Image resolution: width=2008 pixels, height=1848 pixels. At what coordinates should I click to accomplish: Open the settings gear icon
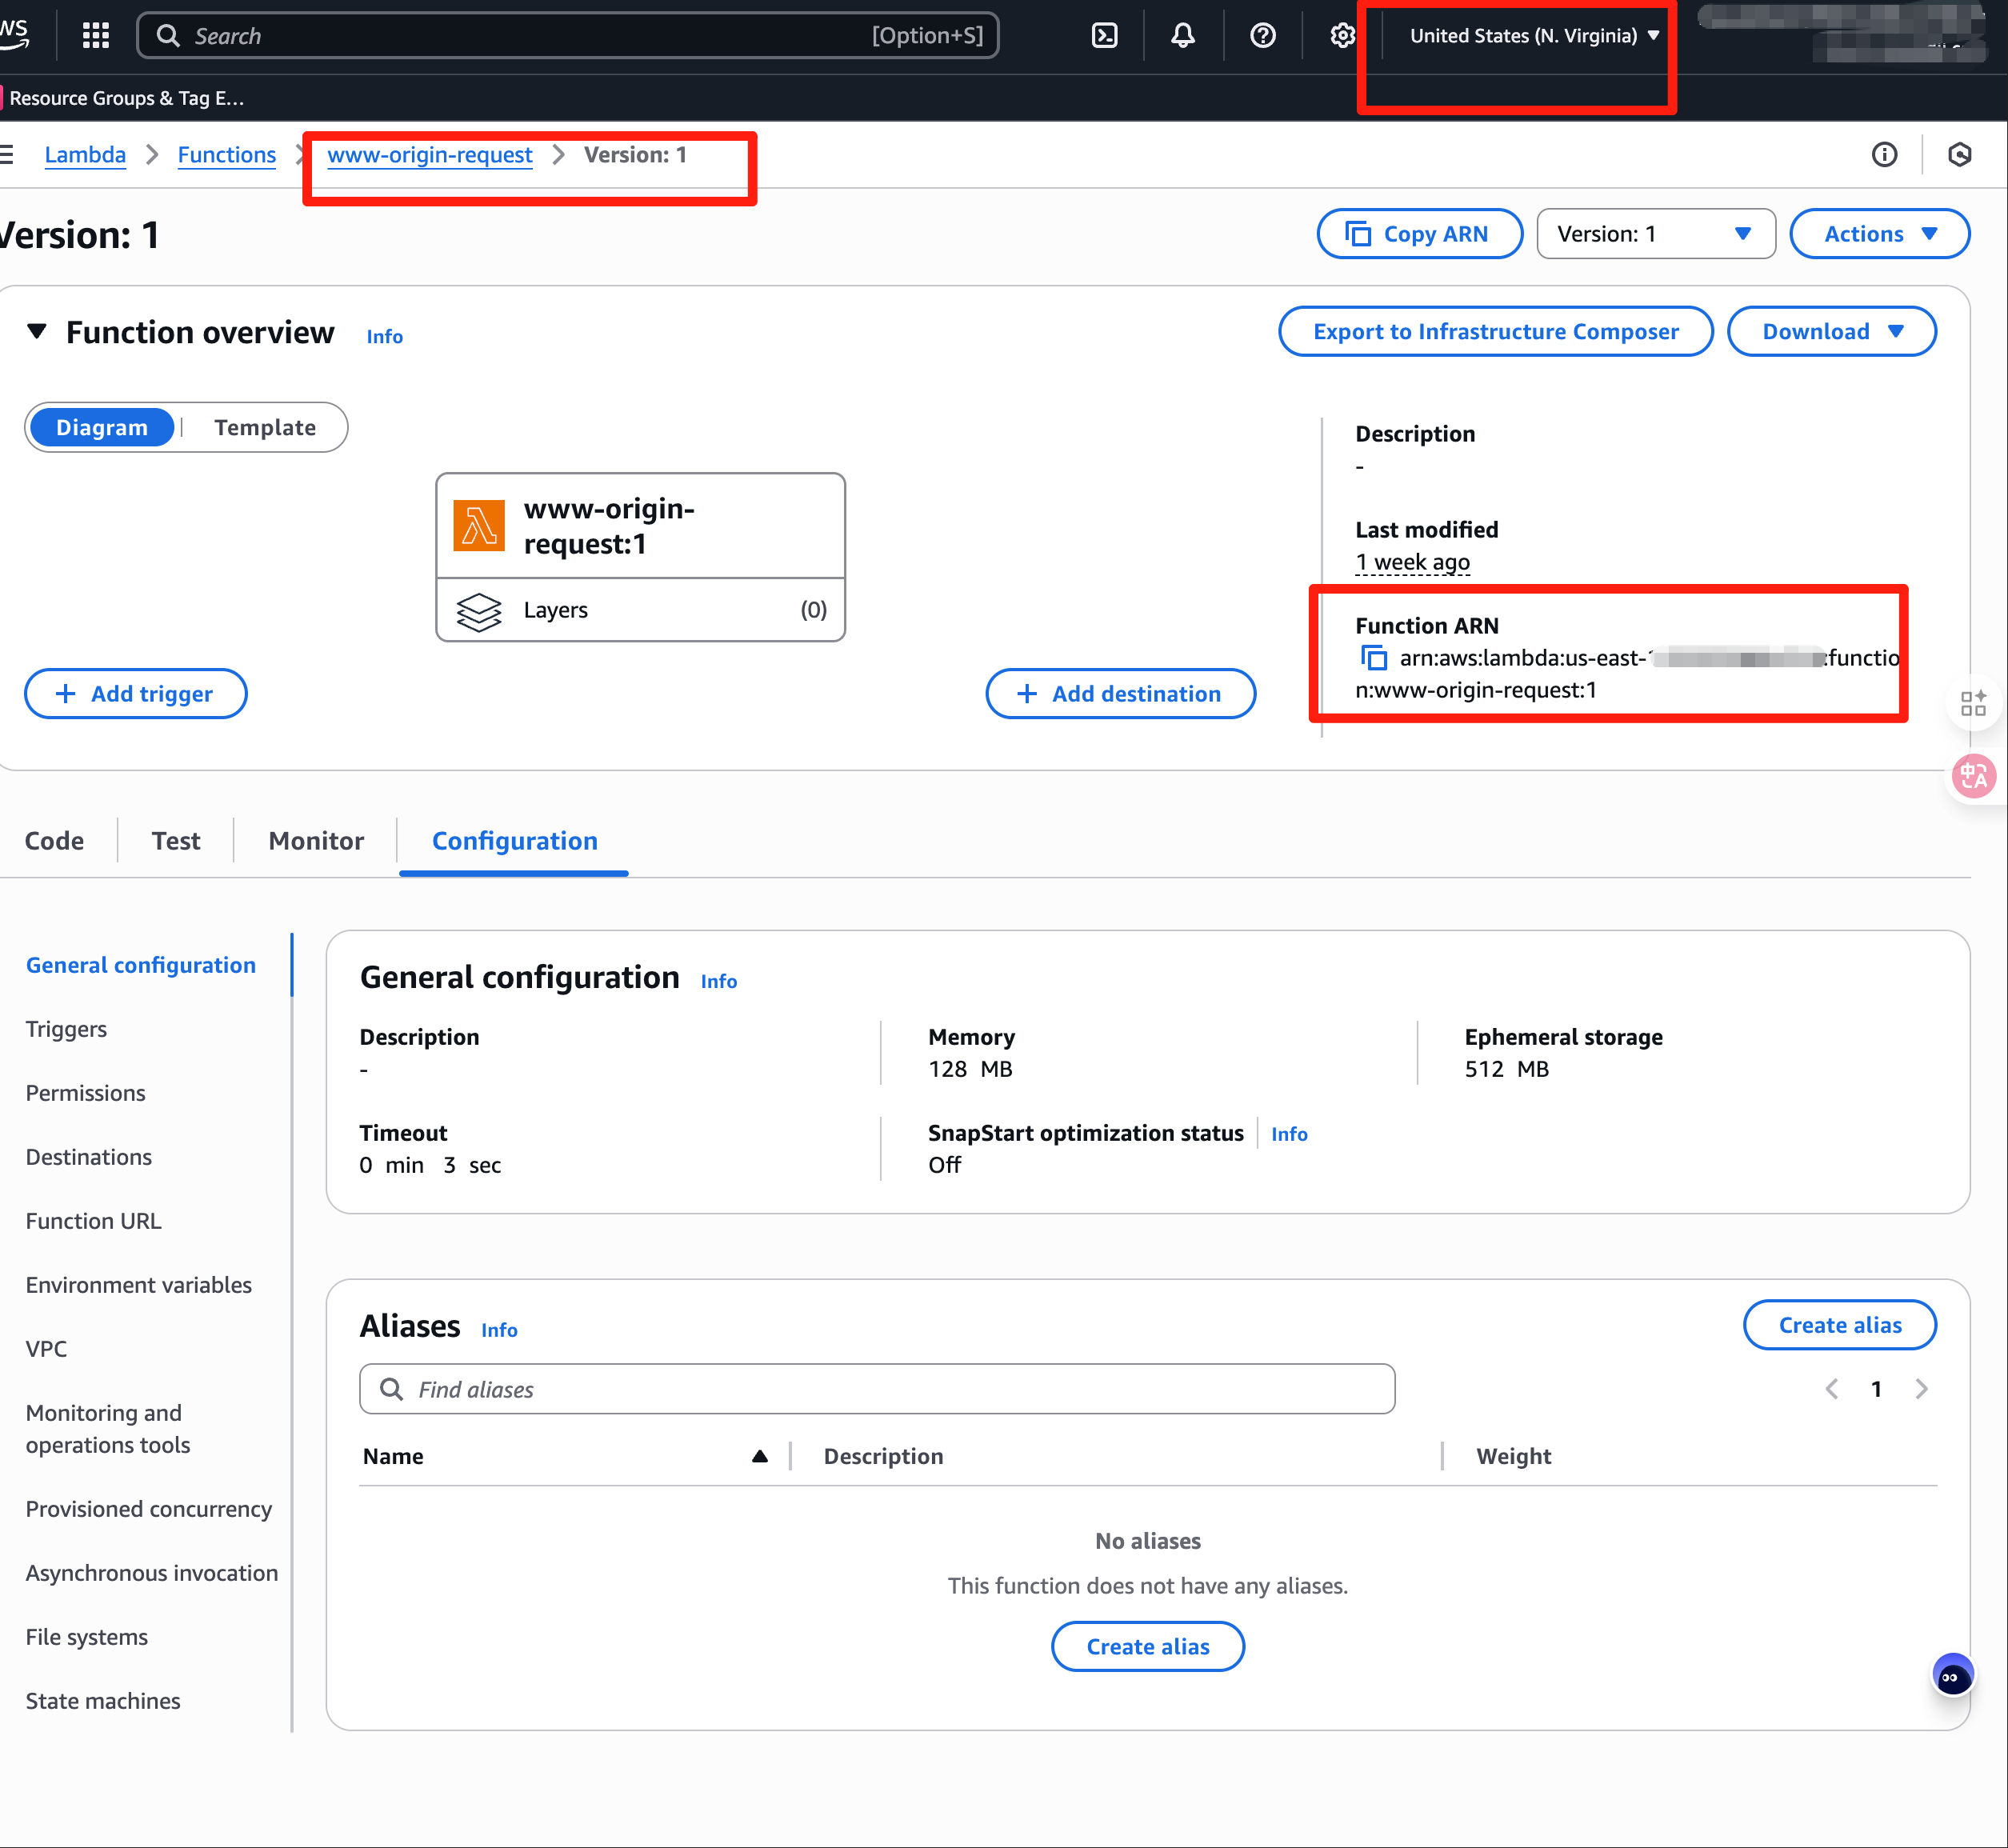[x=1342, y=36]
